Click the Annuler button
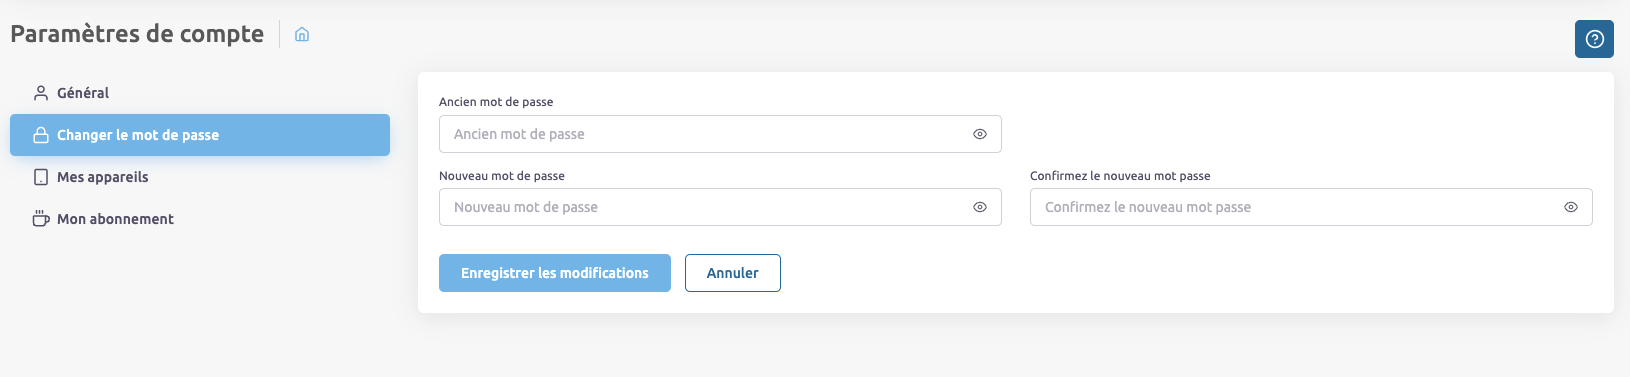Screen dimensions: 1630x377 click(x=733, y=273)
